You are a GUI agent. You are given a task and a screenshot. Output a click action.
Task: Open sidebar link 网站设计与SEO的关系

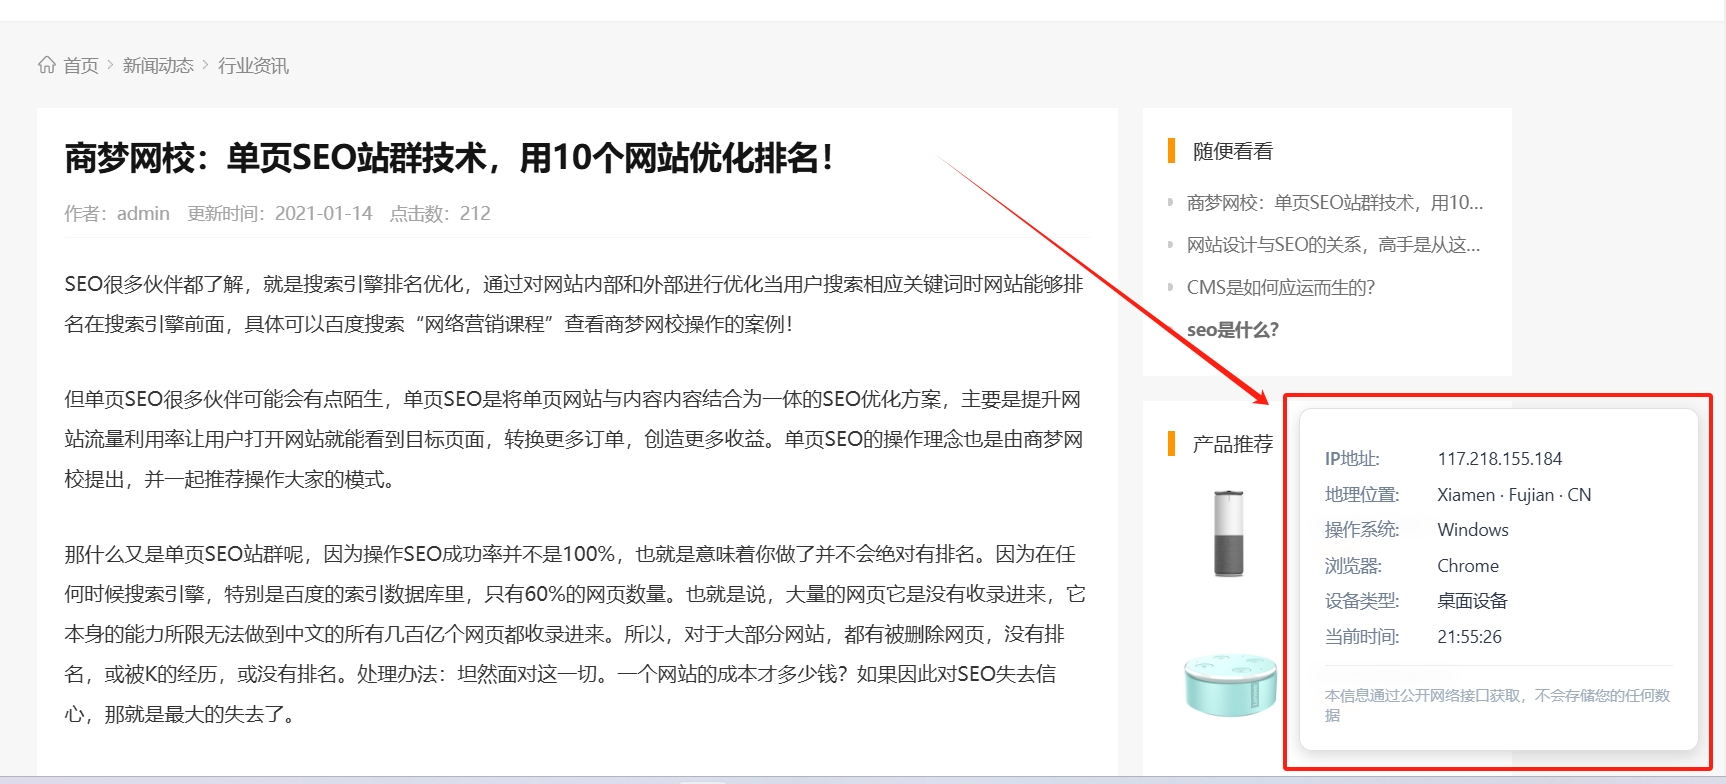tap(1334, 245)
